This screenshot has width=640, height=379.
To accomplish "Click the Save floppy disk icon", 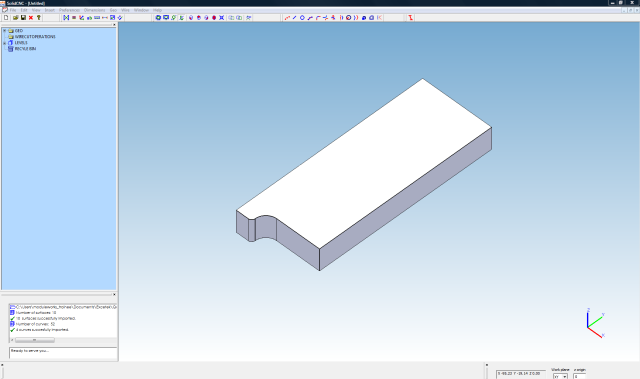I will 23,18.
